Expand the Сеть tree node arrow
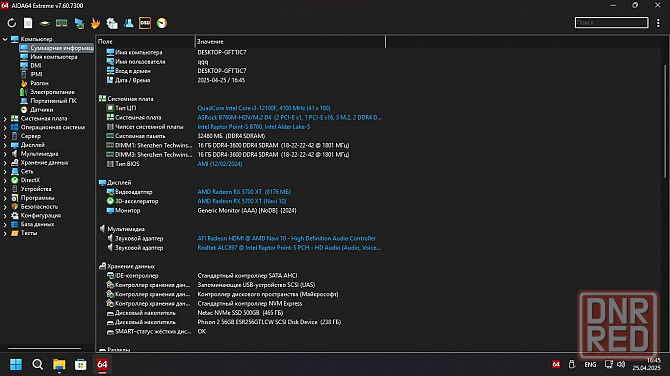This screenshot has width=670, height=376. tap(5, 172)
